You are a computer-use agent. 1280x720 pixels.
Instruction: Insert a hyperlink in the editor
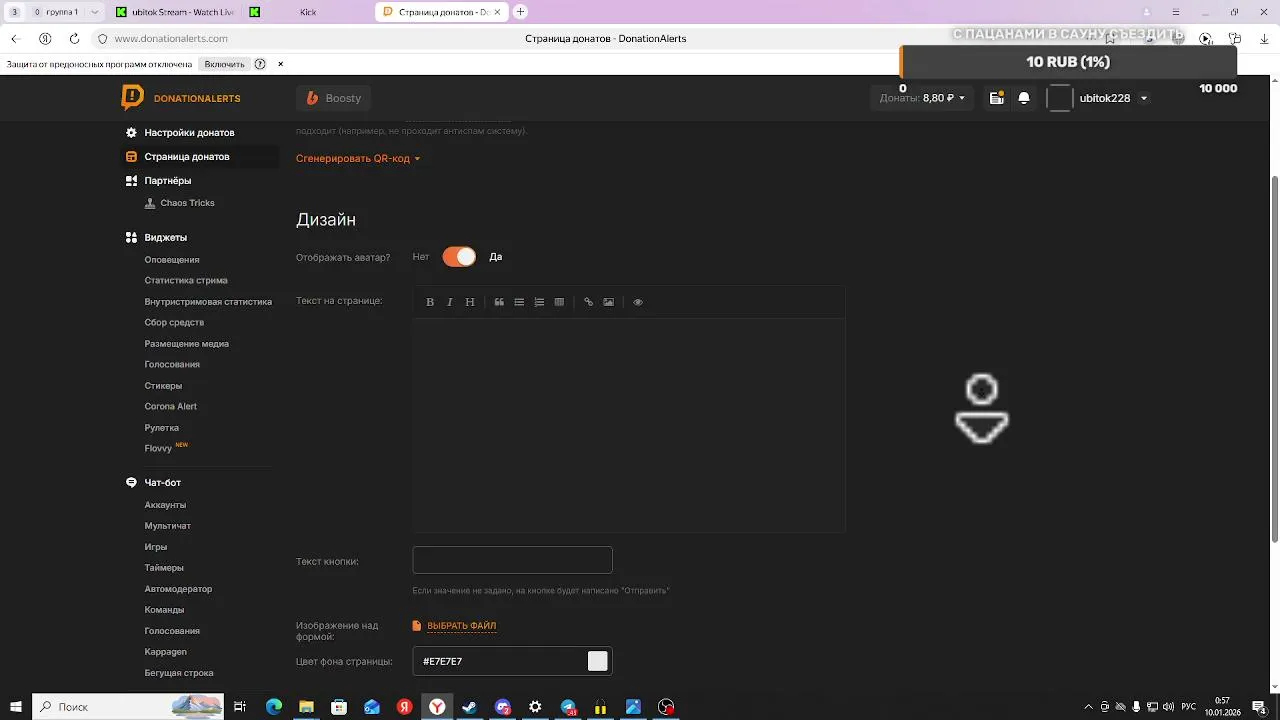(x=588, y=302)
